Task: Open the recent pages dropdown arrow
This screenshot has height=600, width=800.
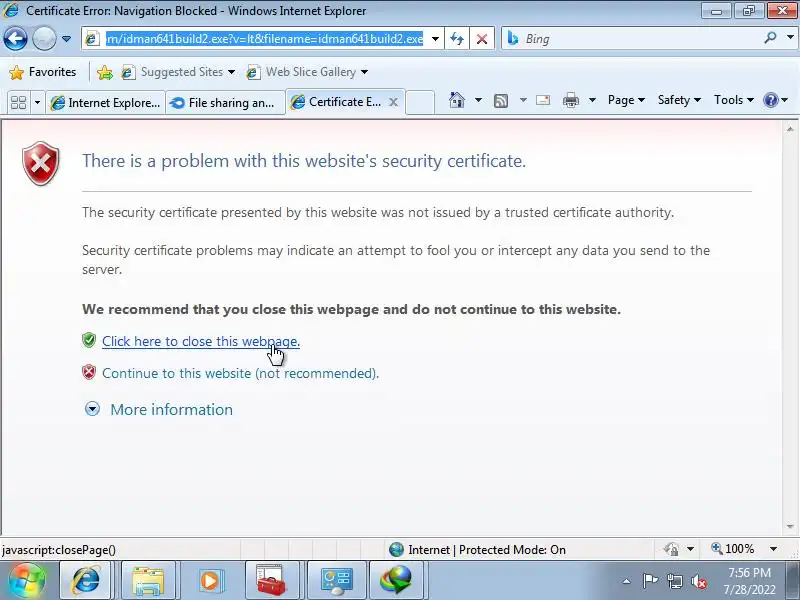Action: [66, 39]
